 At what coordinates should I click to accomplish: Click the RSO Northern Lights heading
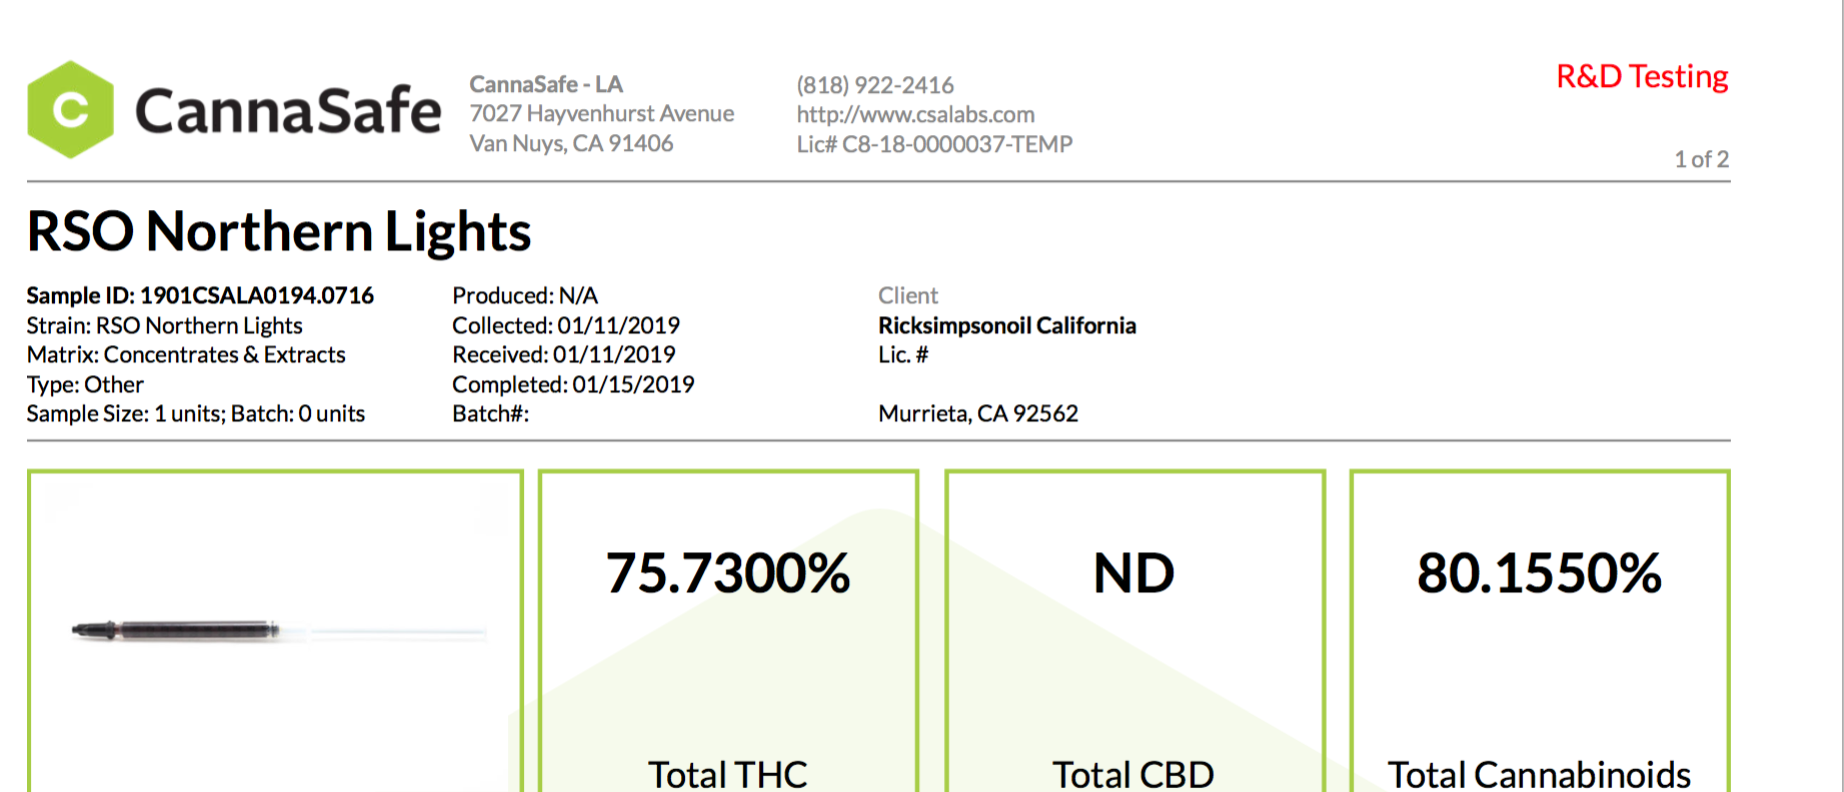tap(279, 231)
